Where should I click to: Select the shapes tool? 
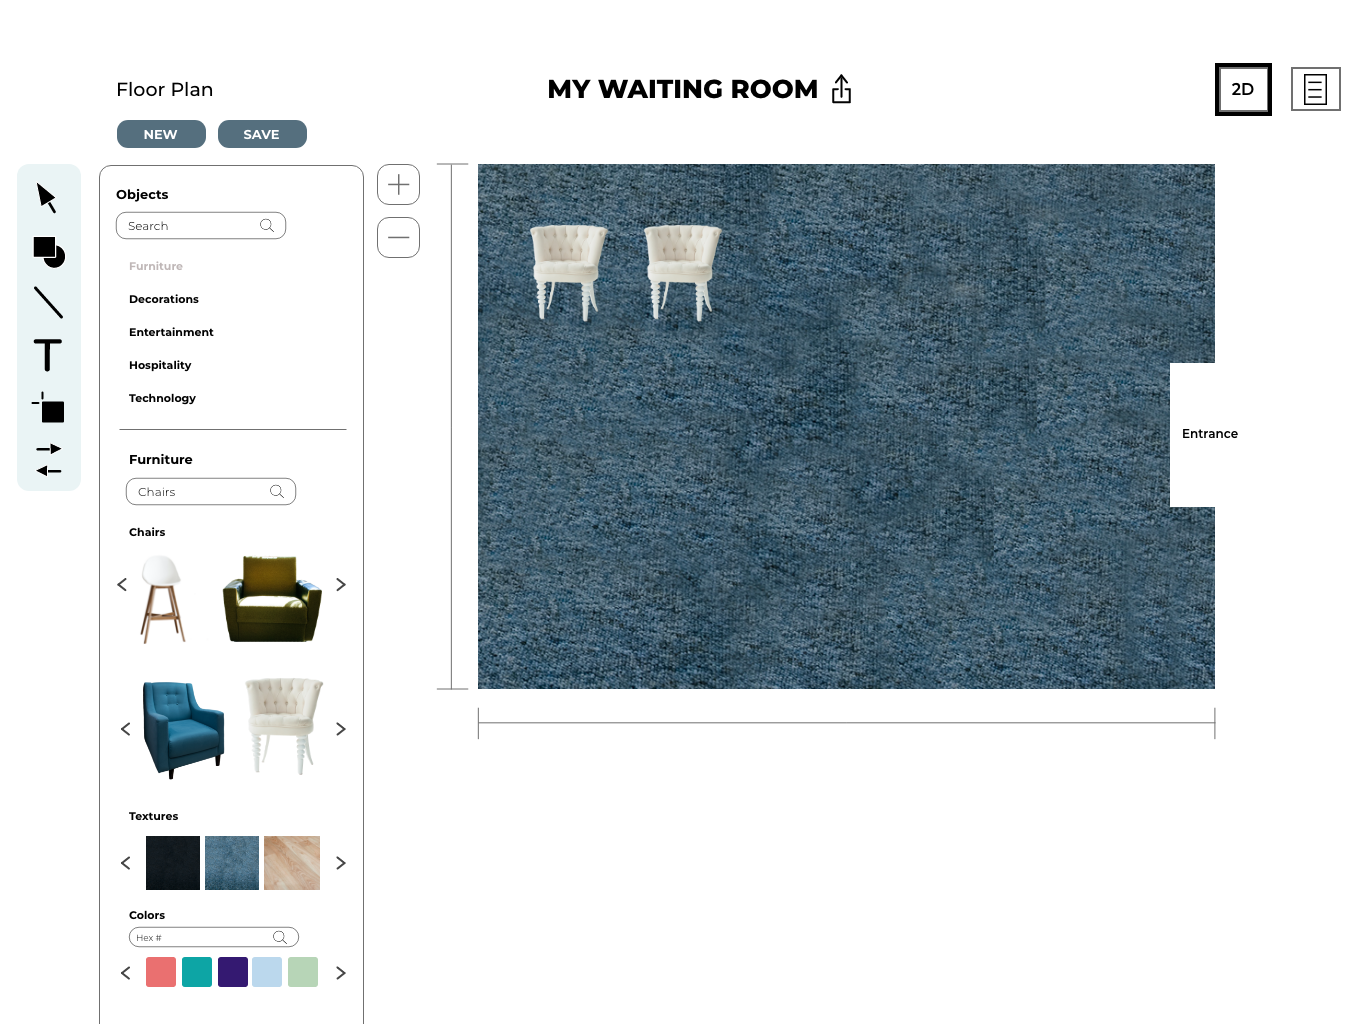coord(49,252)
